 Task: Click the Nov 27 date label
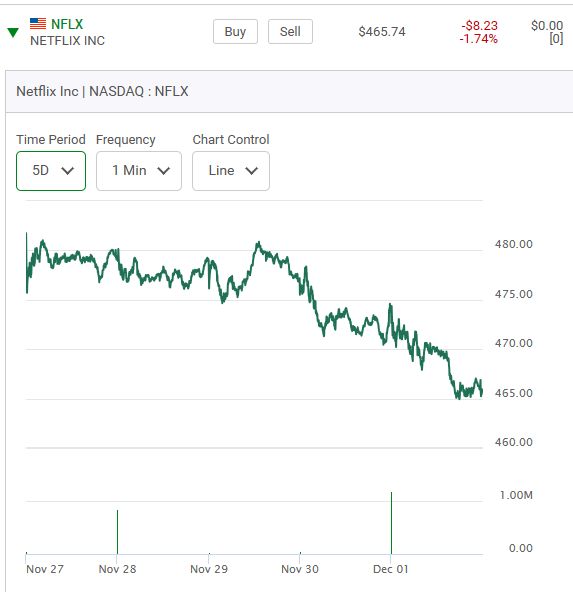(x=45, y=569)
